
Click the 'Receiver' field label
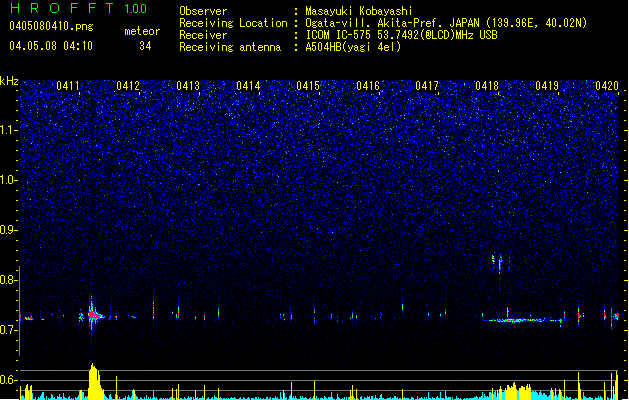point(203,35)
